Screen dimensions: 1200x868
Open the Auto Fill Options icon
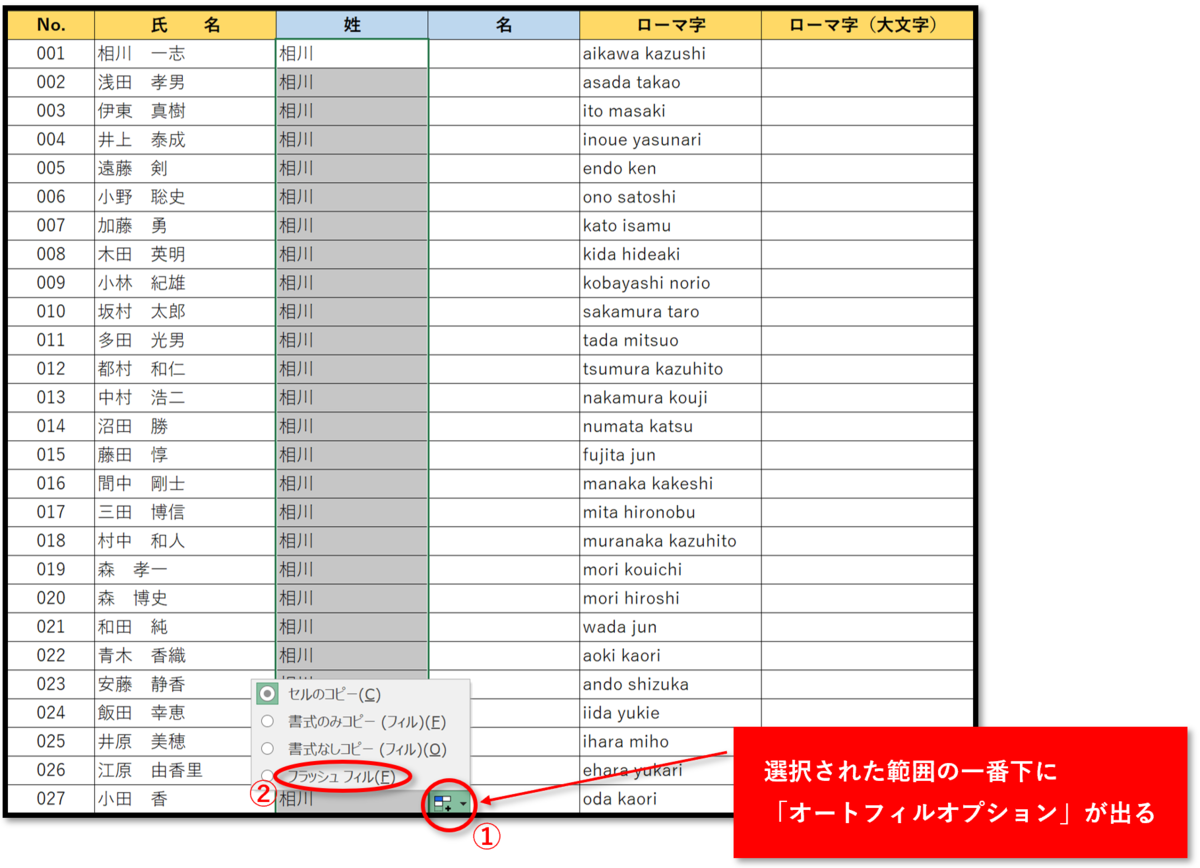[x=444, y=800]
